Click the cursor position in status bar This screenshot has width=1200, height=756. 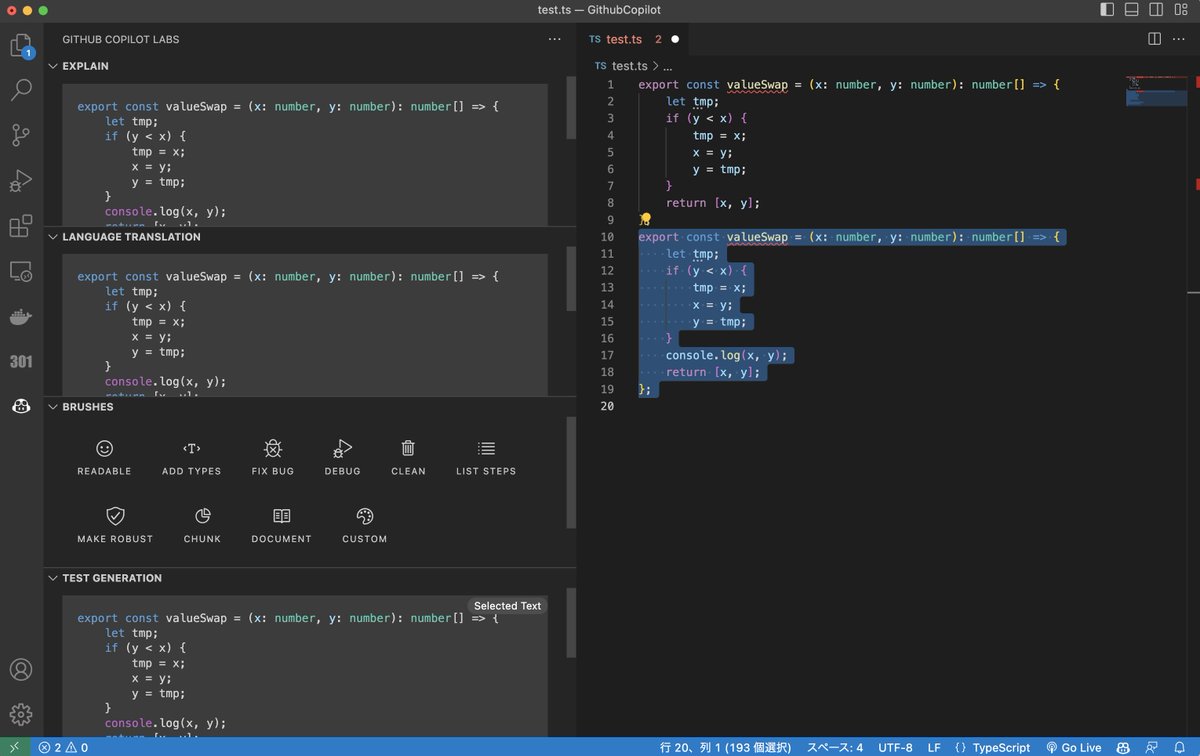725,747
